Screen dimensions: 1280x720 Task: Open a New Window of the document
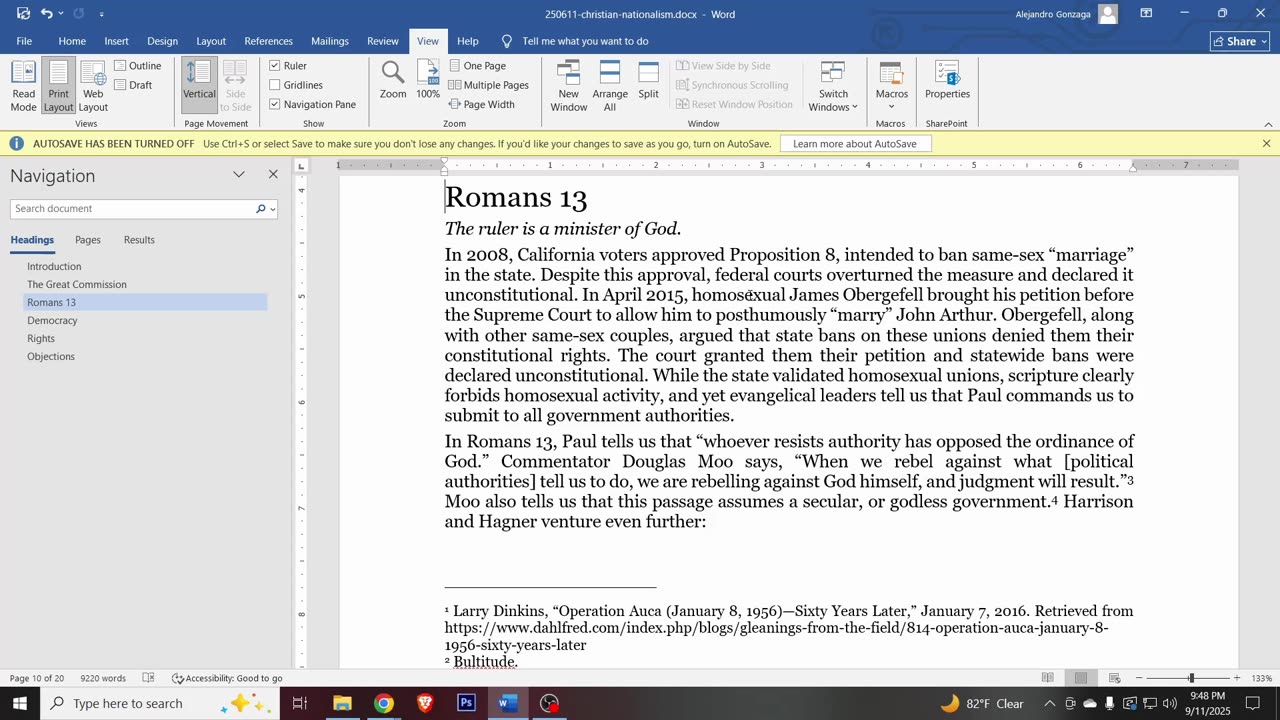point(568,86)
